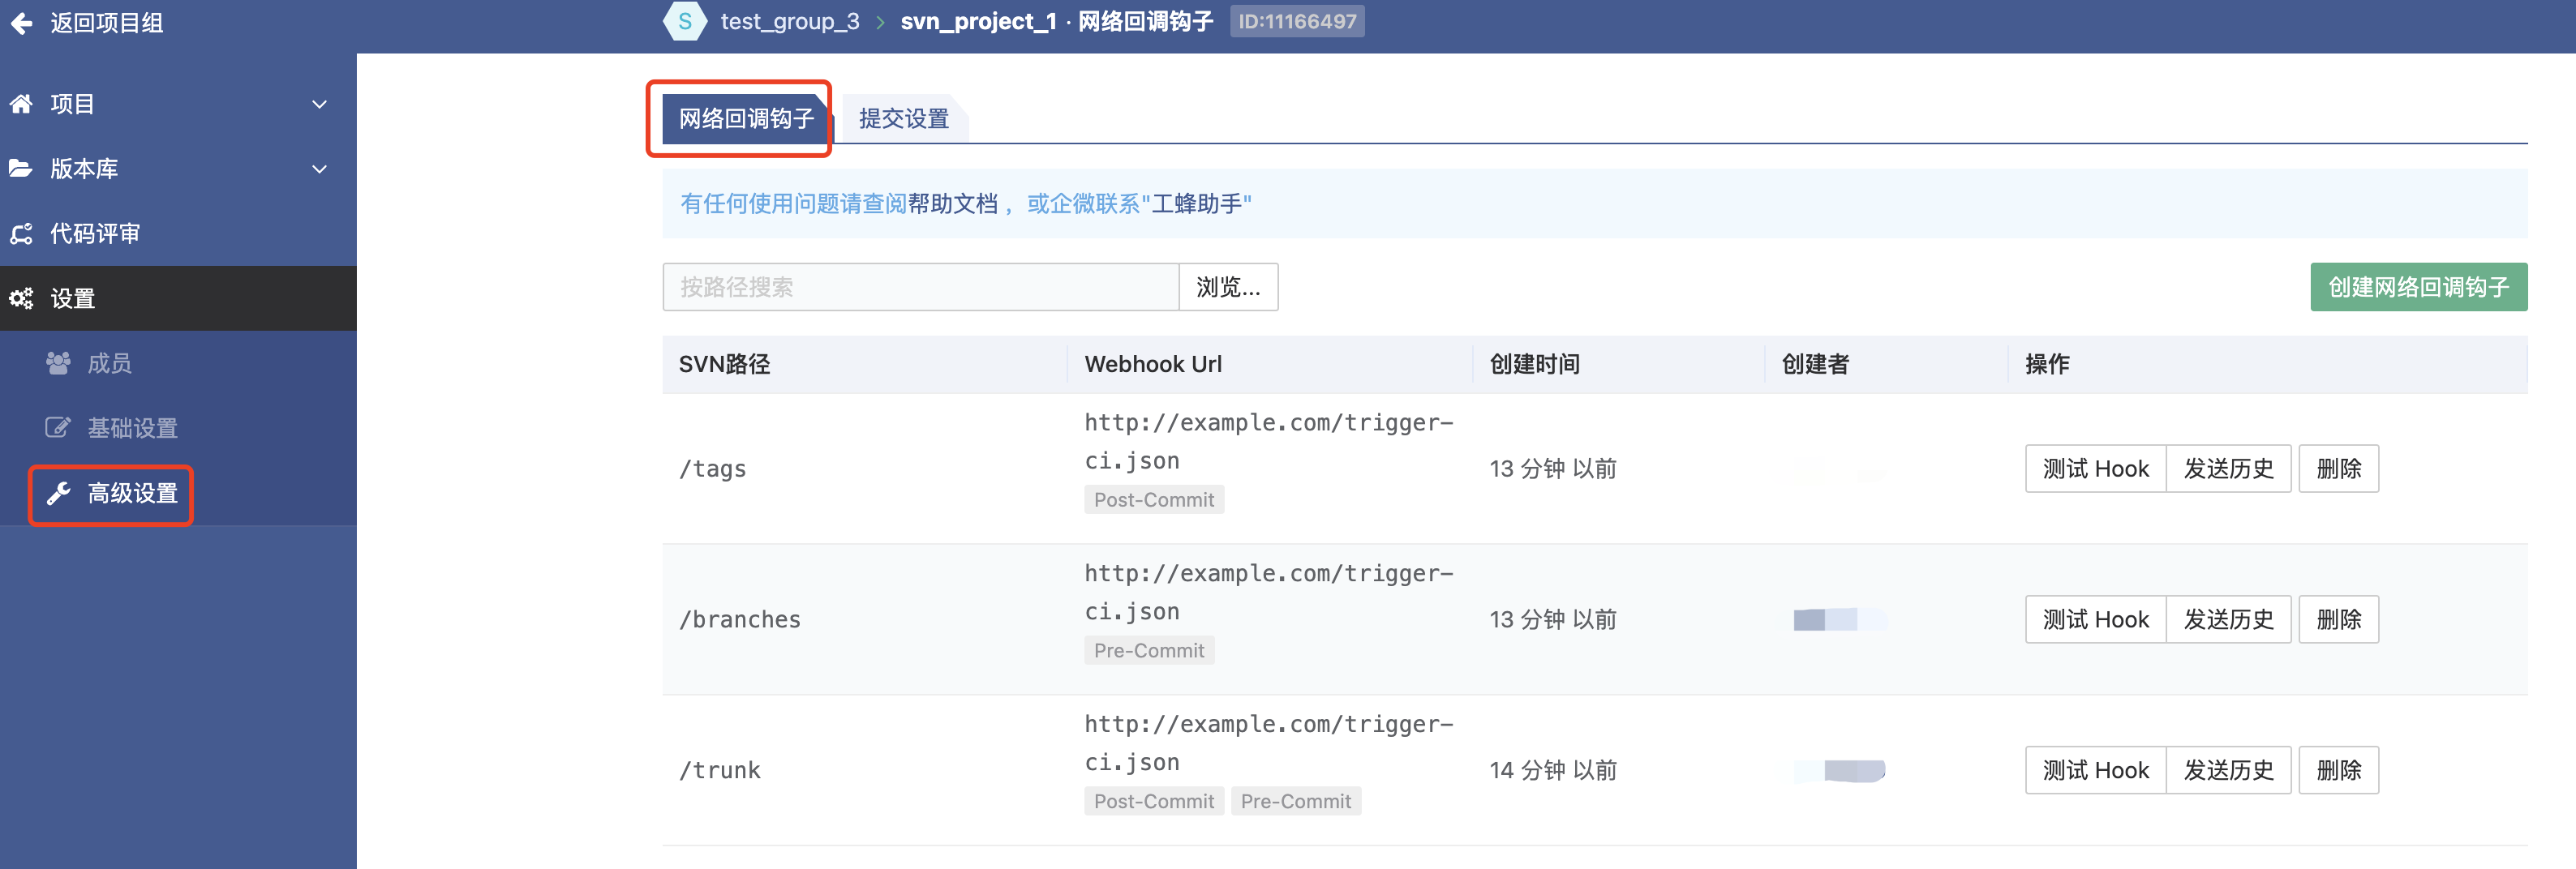Click 测试 Hook for the /tags row
The image size is (2576, 869).
coord(2095,469)
